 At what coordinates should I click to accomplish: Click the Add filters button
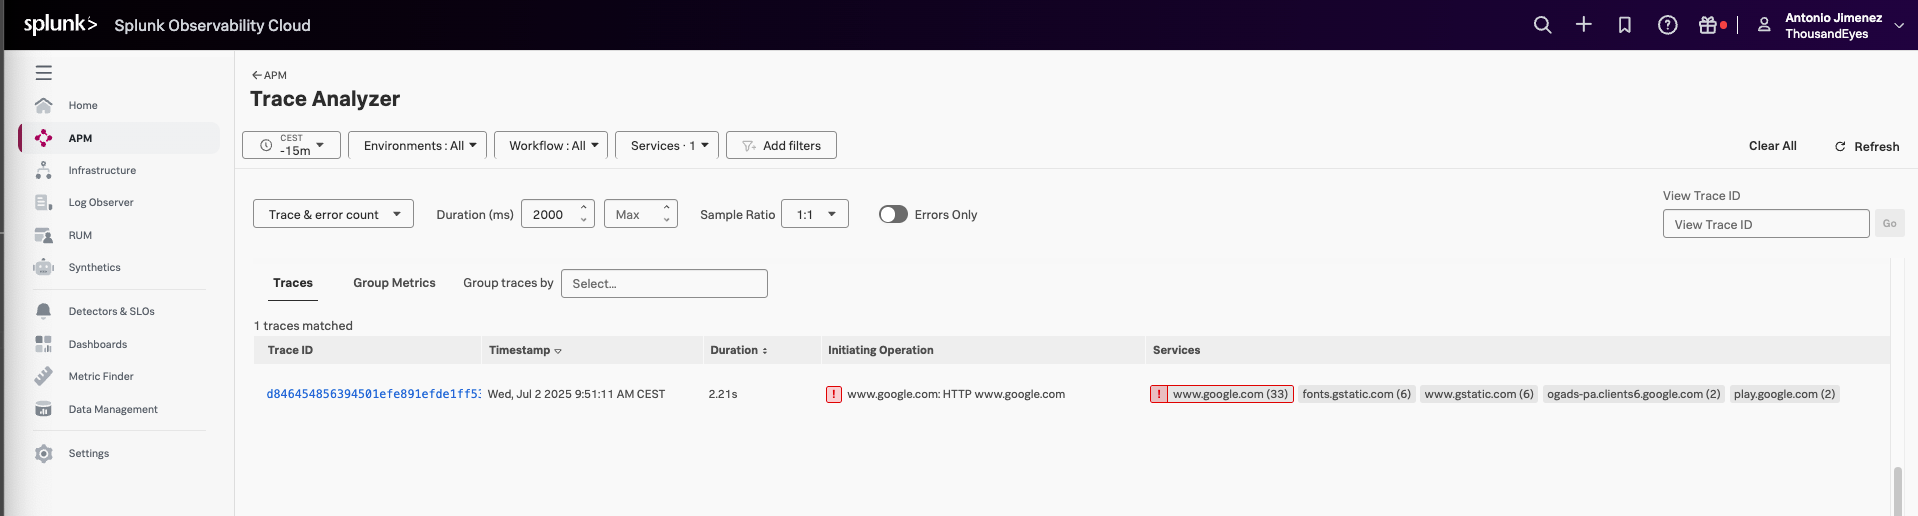click(x=781, y=145)
